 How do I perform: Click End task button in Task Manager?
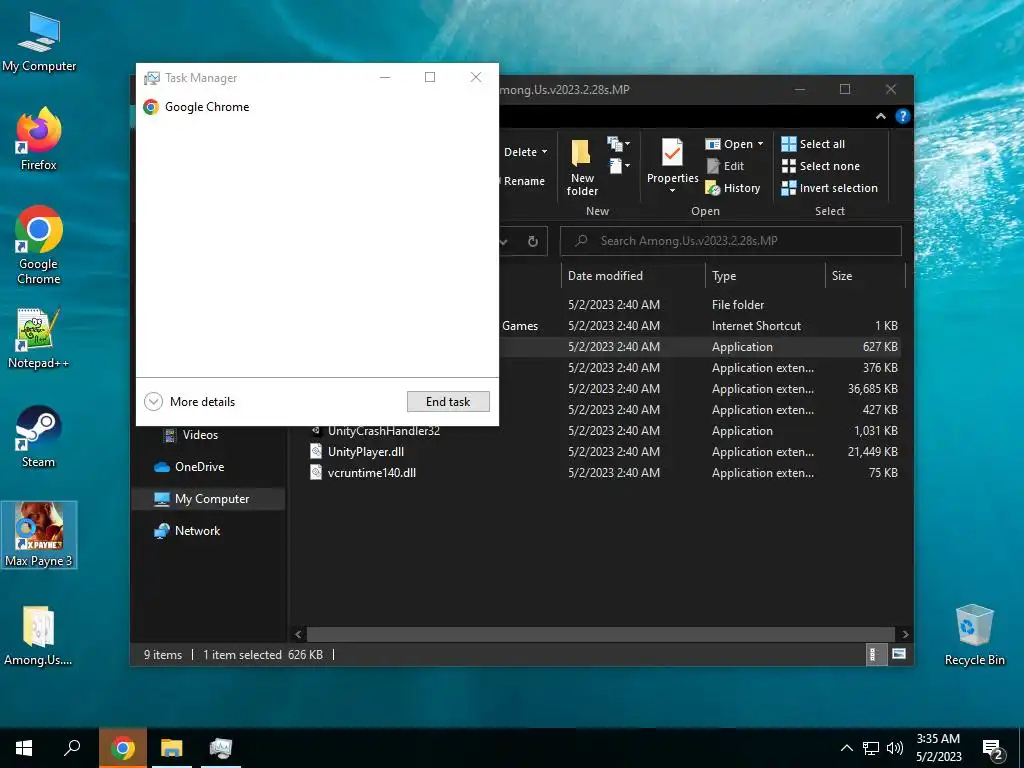click(448, 402)
